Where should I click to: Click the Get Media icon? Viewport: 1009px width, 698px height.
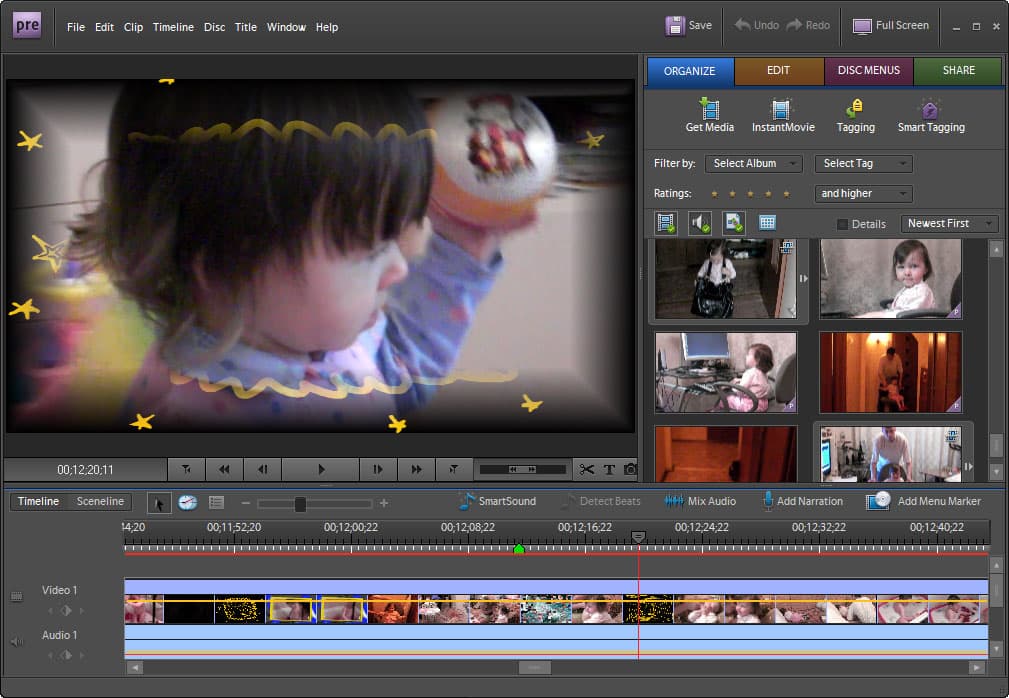(x=709, y=109)
